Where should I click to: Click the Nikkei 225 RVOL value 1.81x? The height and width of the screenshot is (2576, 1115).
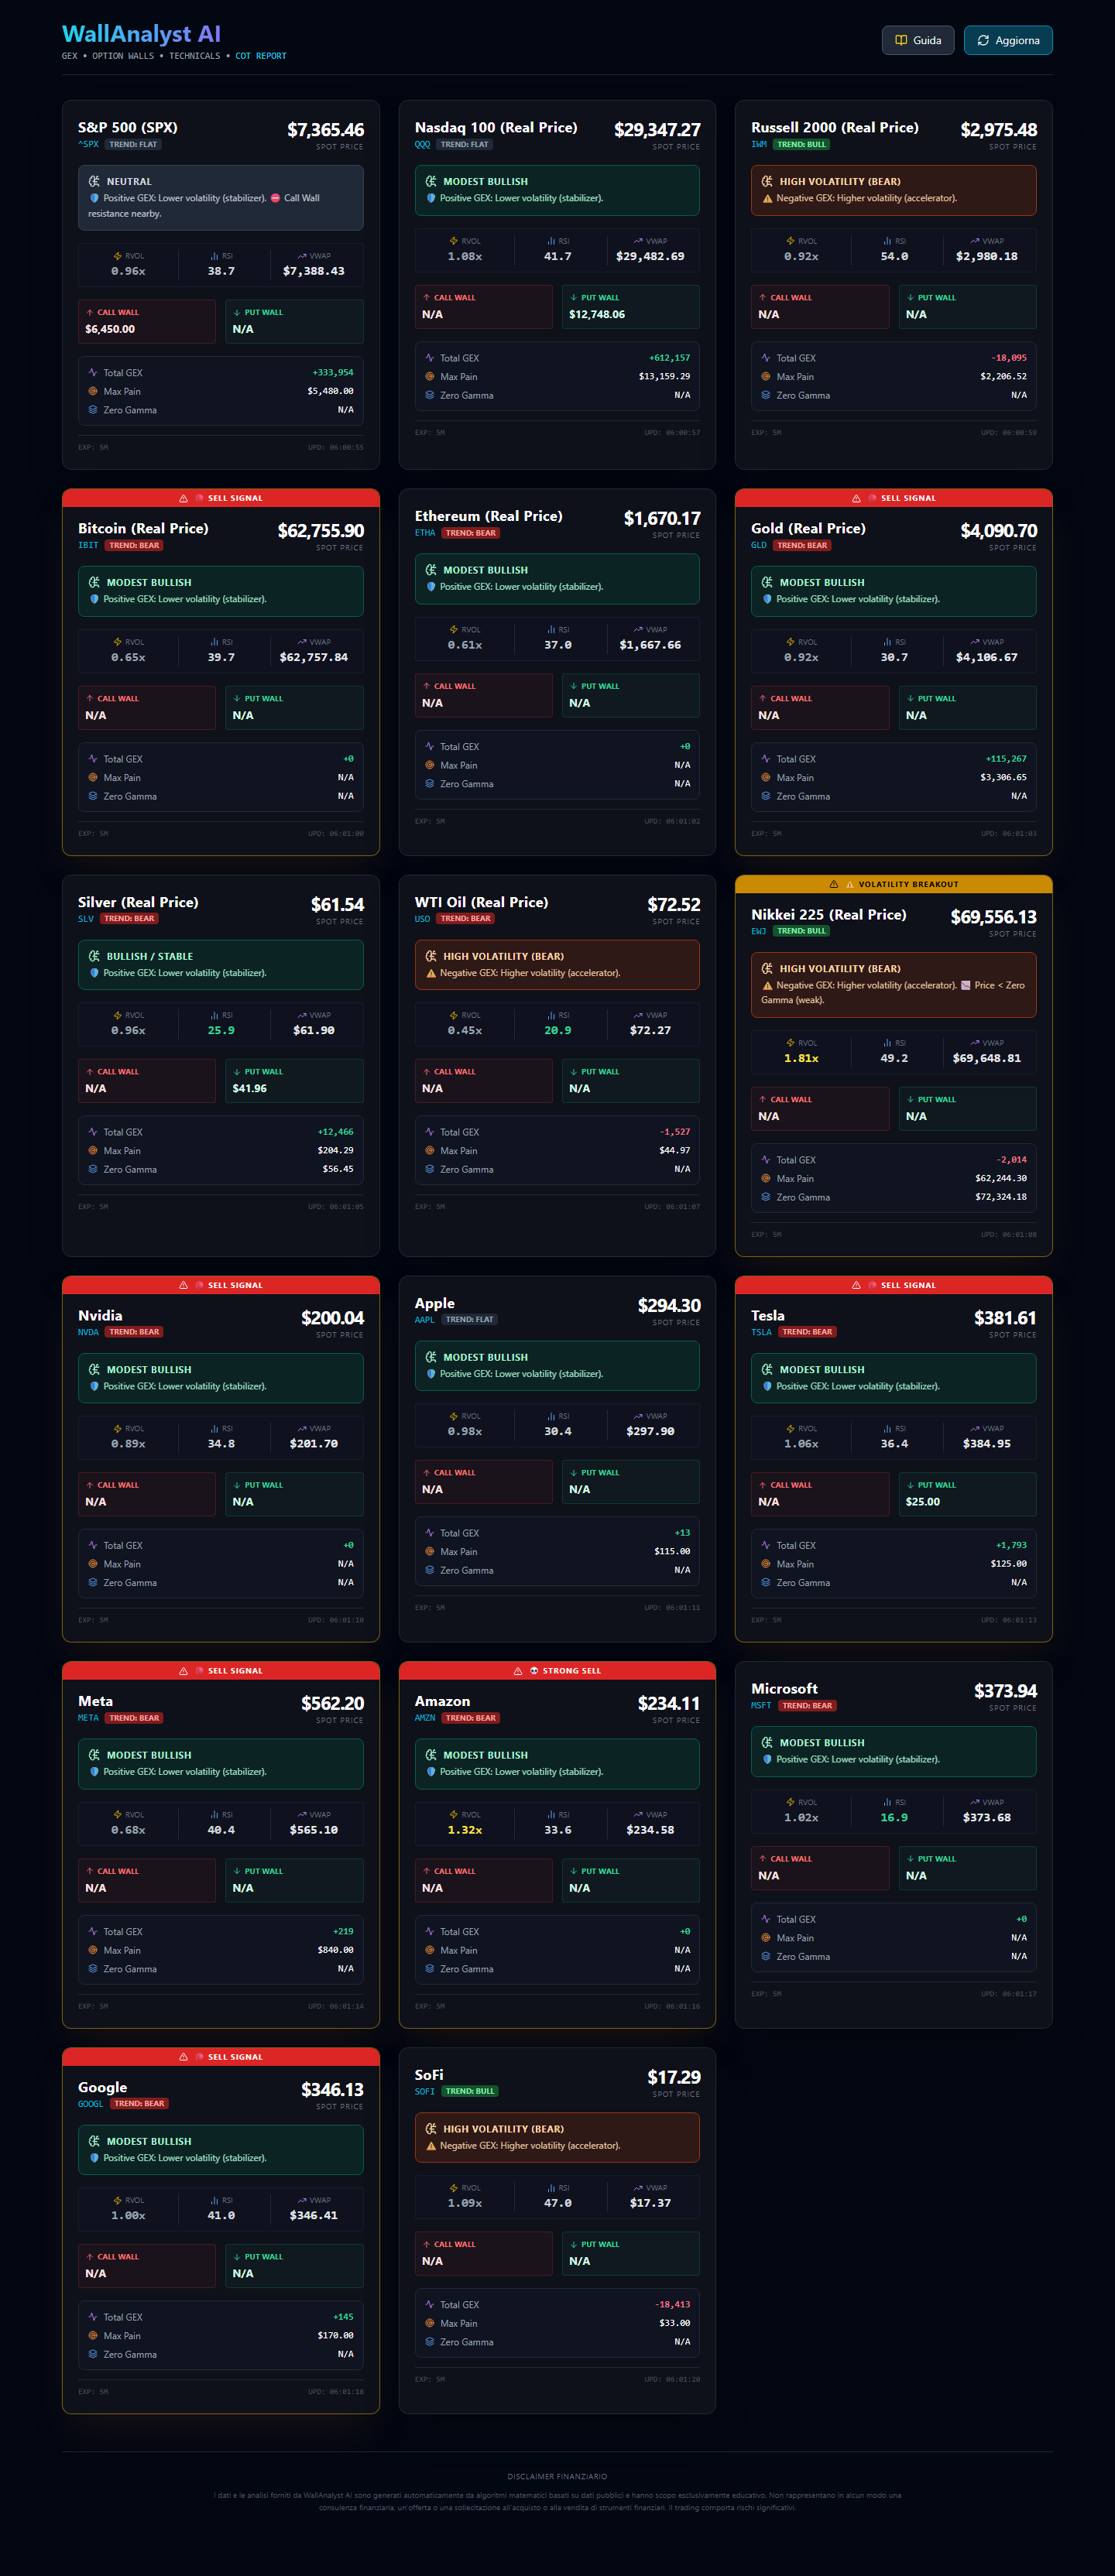pyautogui.click(x=801, y=1058)
